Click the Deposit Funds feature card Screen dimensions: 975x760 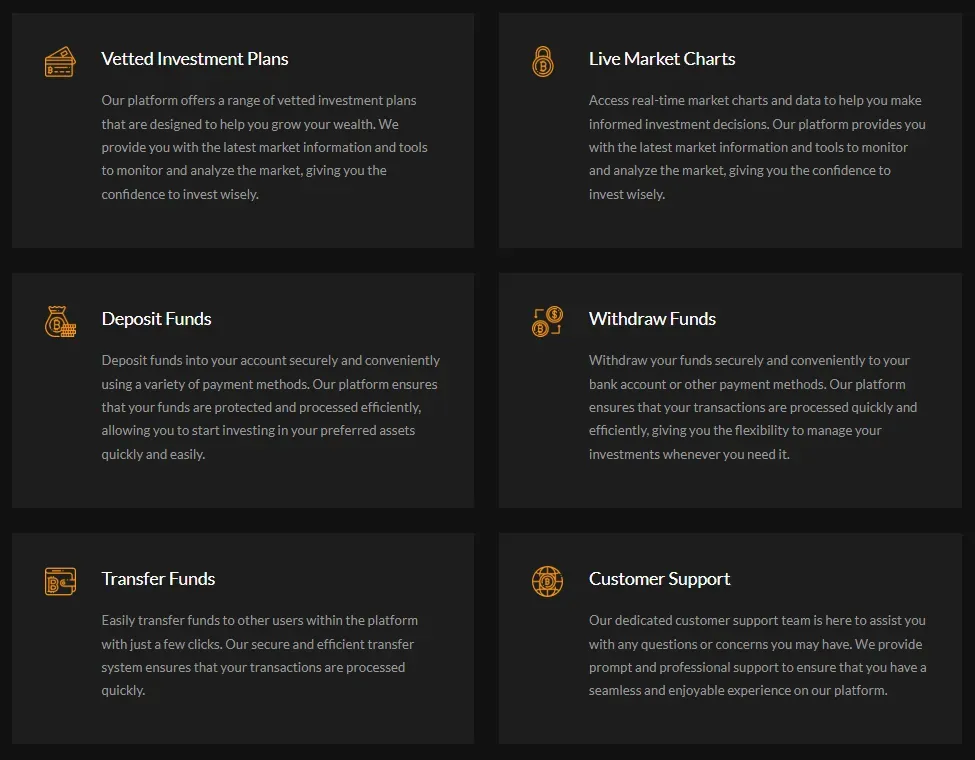click(x=242, y=390)
